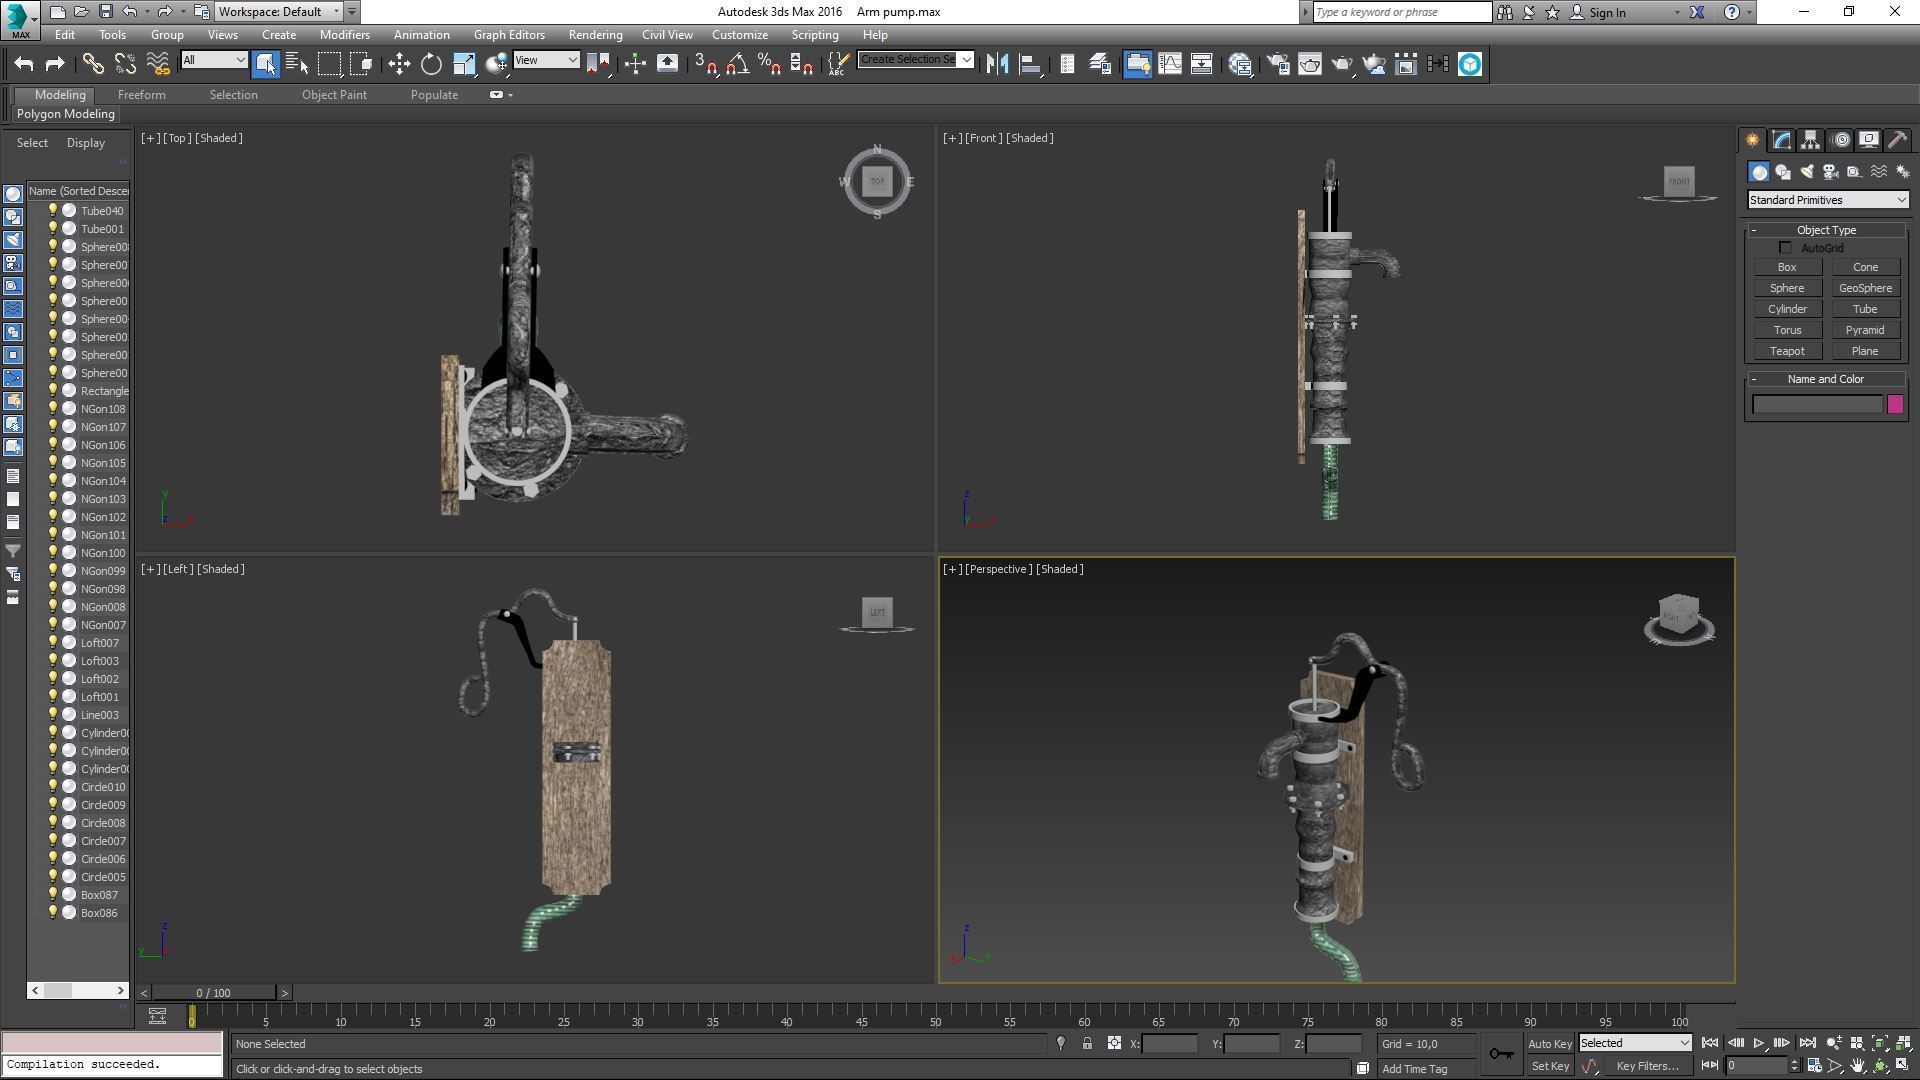
Task: Open the Hierarchy command panel tab
Action: point(1810,140)
